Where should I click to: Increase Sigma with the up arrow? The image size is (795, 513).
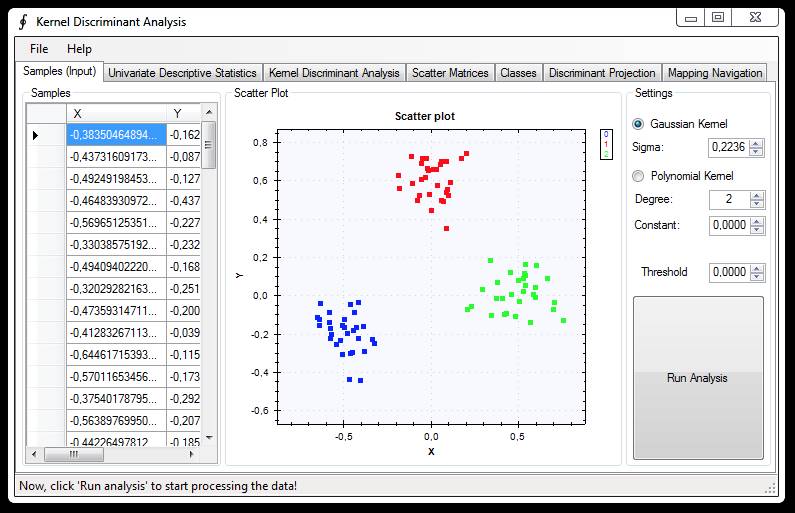point(756,143)
